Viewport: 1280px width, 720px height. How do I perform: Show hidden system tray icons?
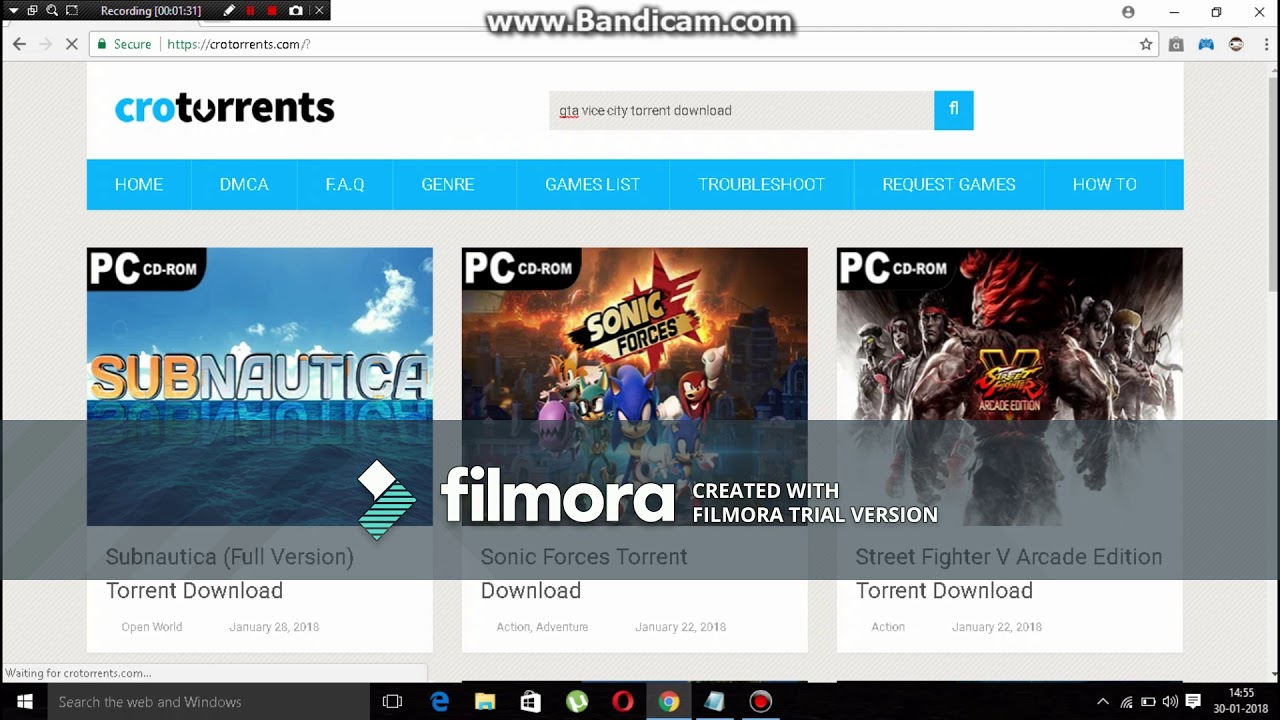tap(1103, 702)
